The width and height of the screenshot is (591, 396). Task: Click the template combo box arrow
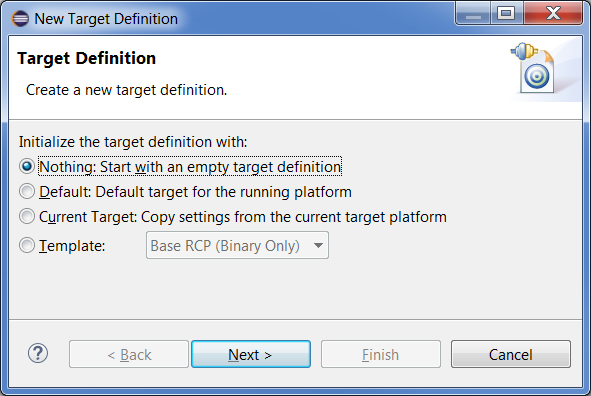tap(318, 245)
